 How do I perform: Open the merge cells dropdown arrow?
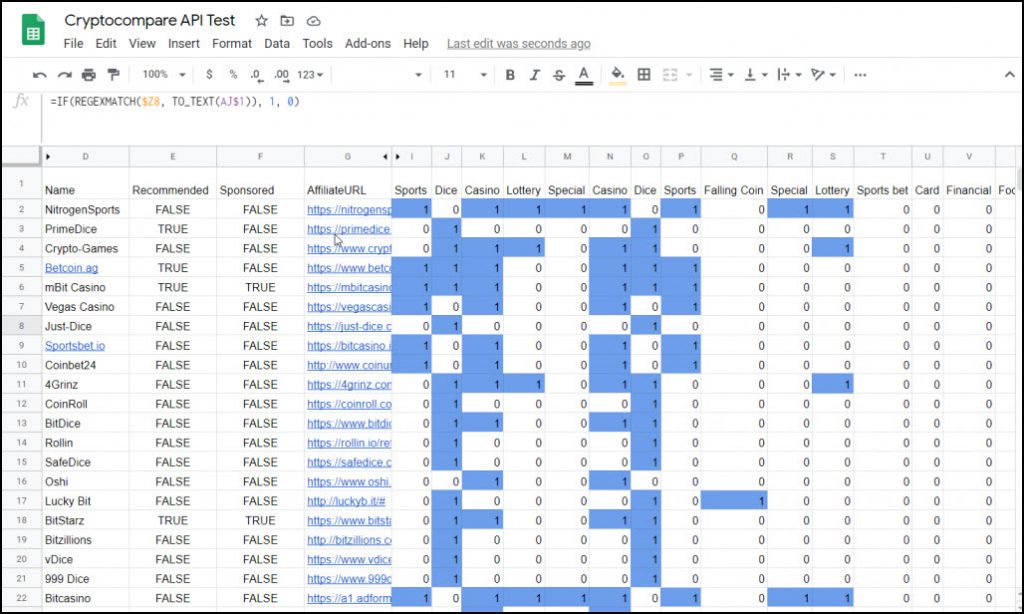pyautogui.click(x=689, y=75)
